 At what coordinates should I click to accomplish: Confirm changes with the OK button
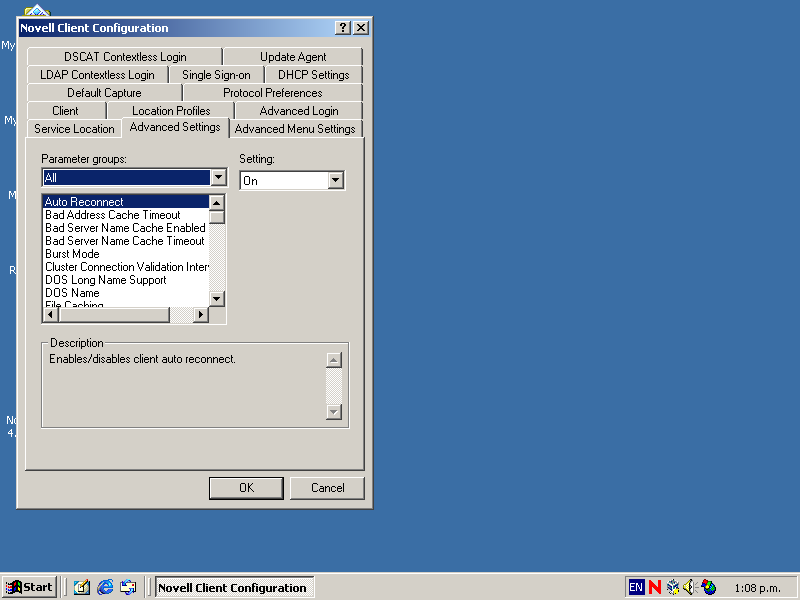coord(246,488)
